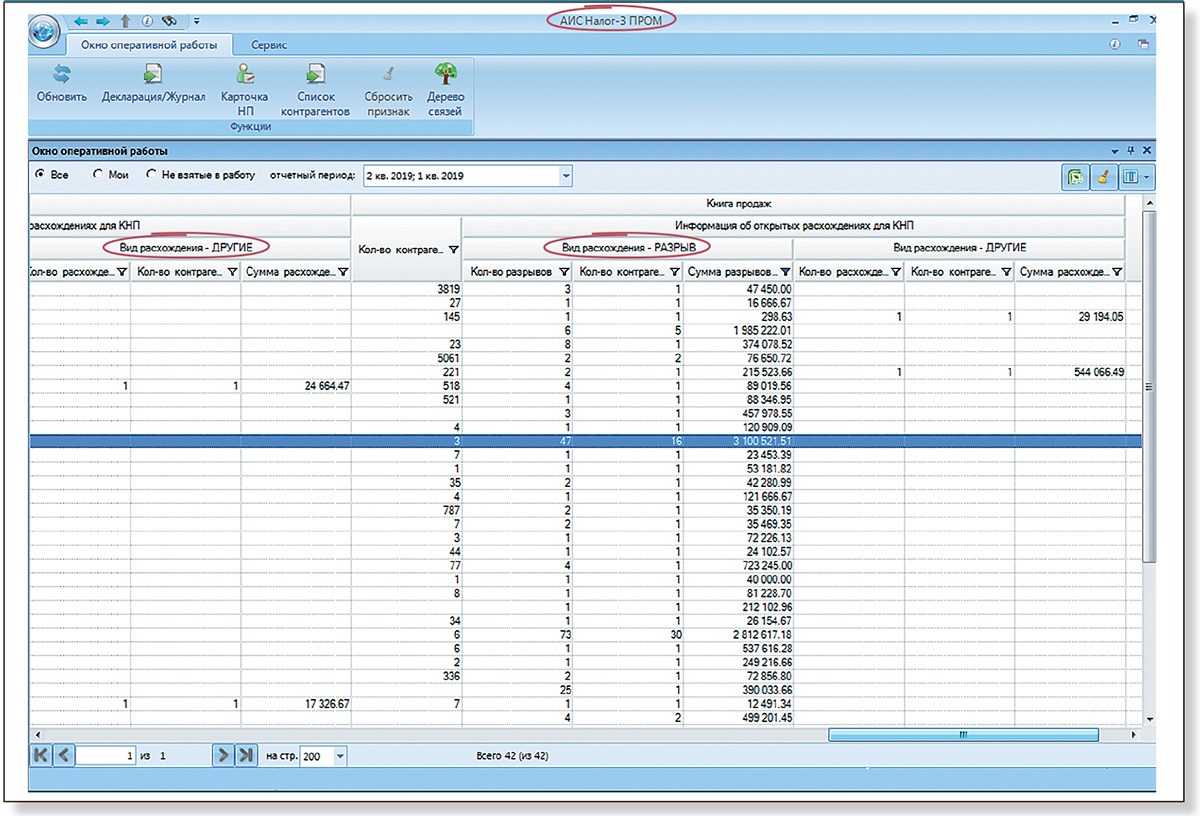The image size is (1200, 816).
Task: Select Не взятые в работу option
Action: click(x=152, y=175)
